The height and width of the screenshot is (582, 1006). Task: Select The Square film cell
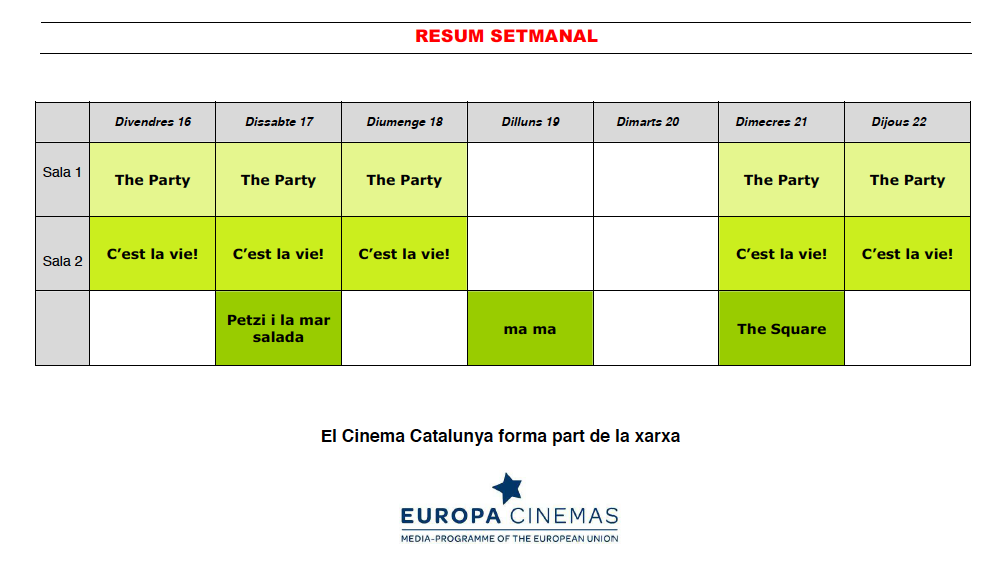coord(781,328)
